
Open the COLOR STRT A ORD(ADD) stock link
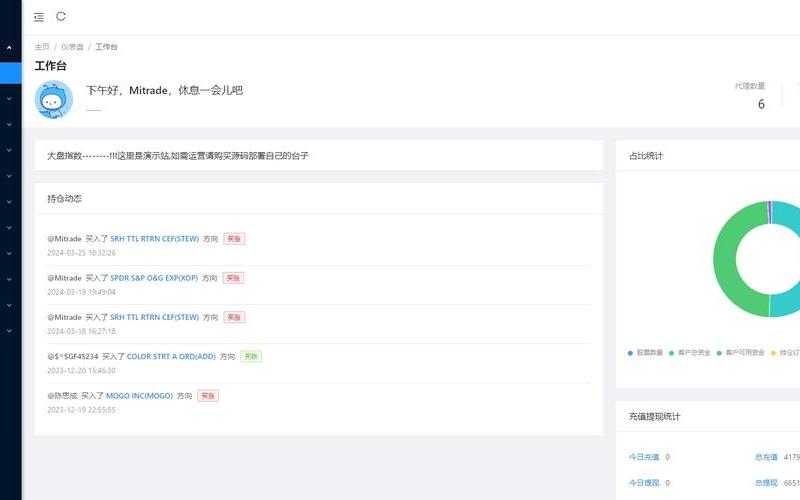(171, 357)
